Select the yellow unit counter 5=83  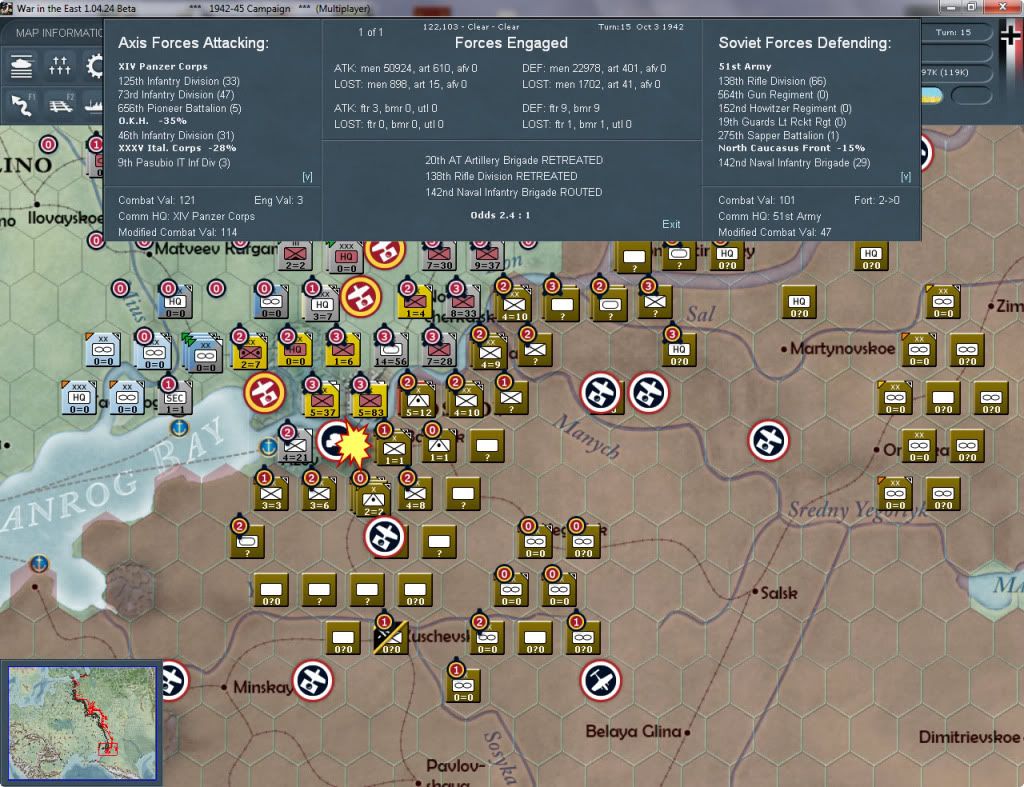370,399
